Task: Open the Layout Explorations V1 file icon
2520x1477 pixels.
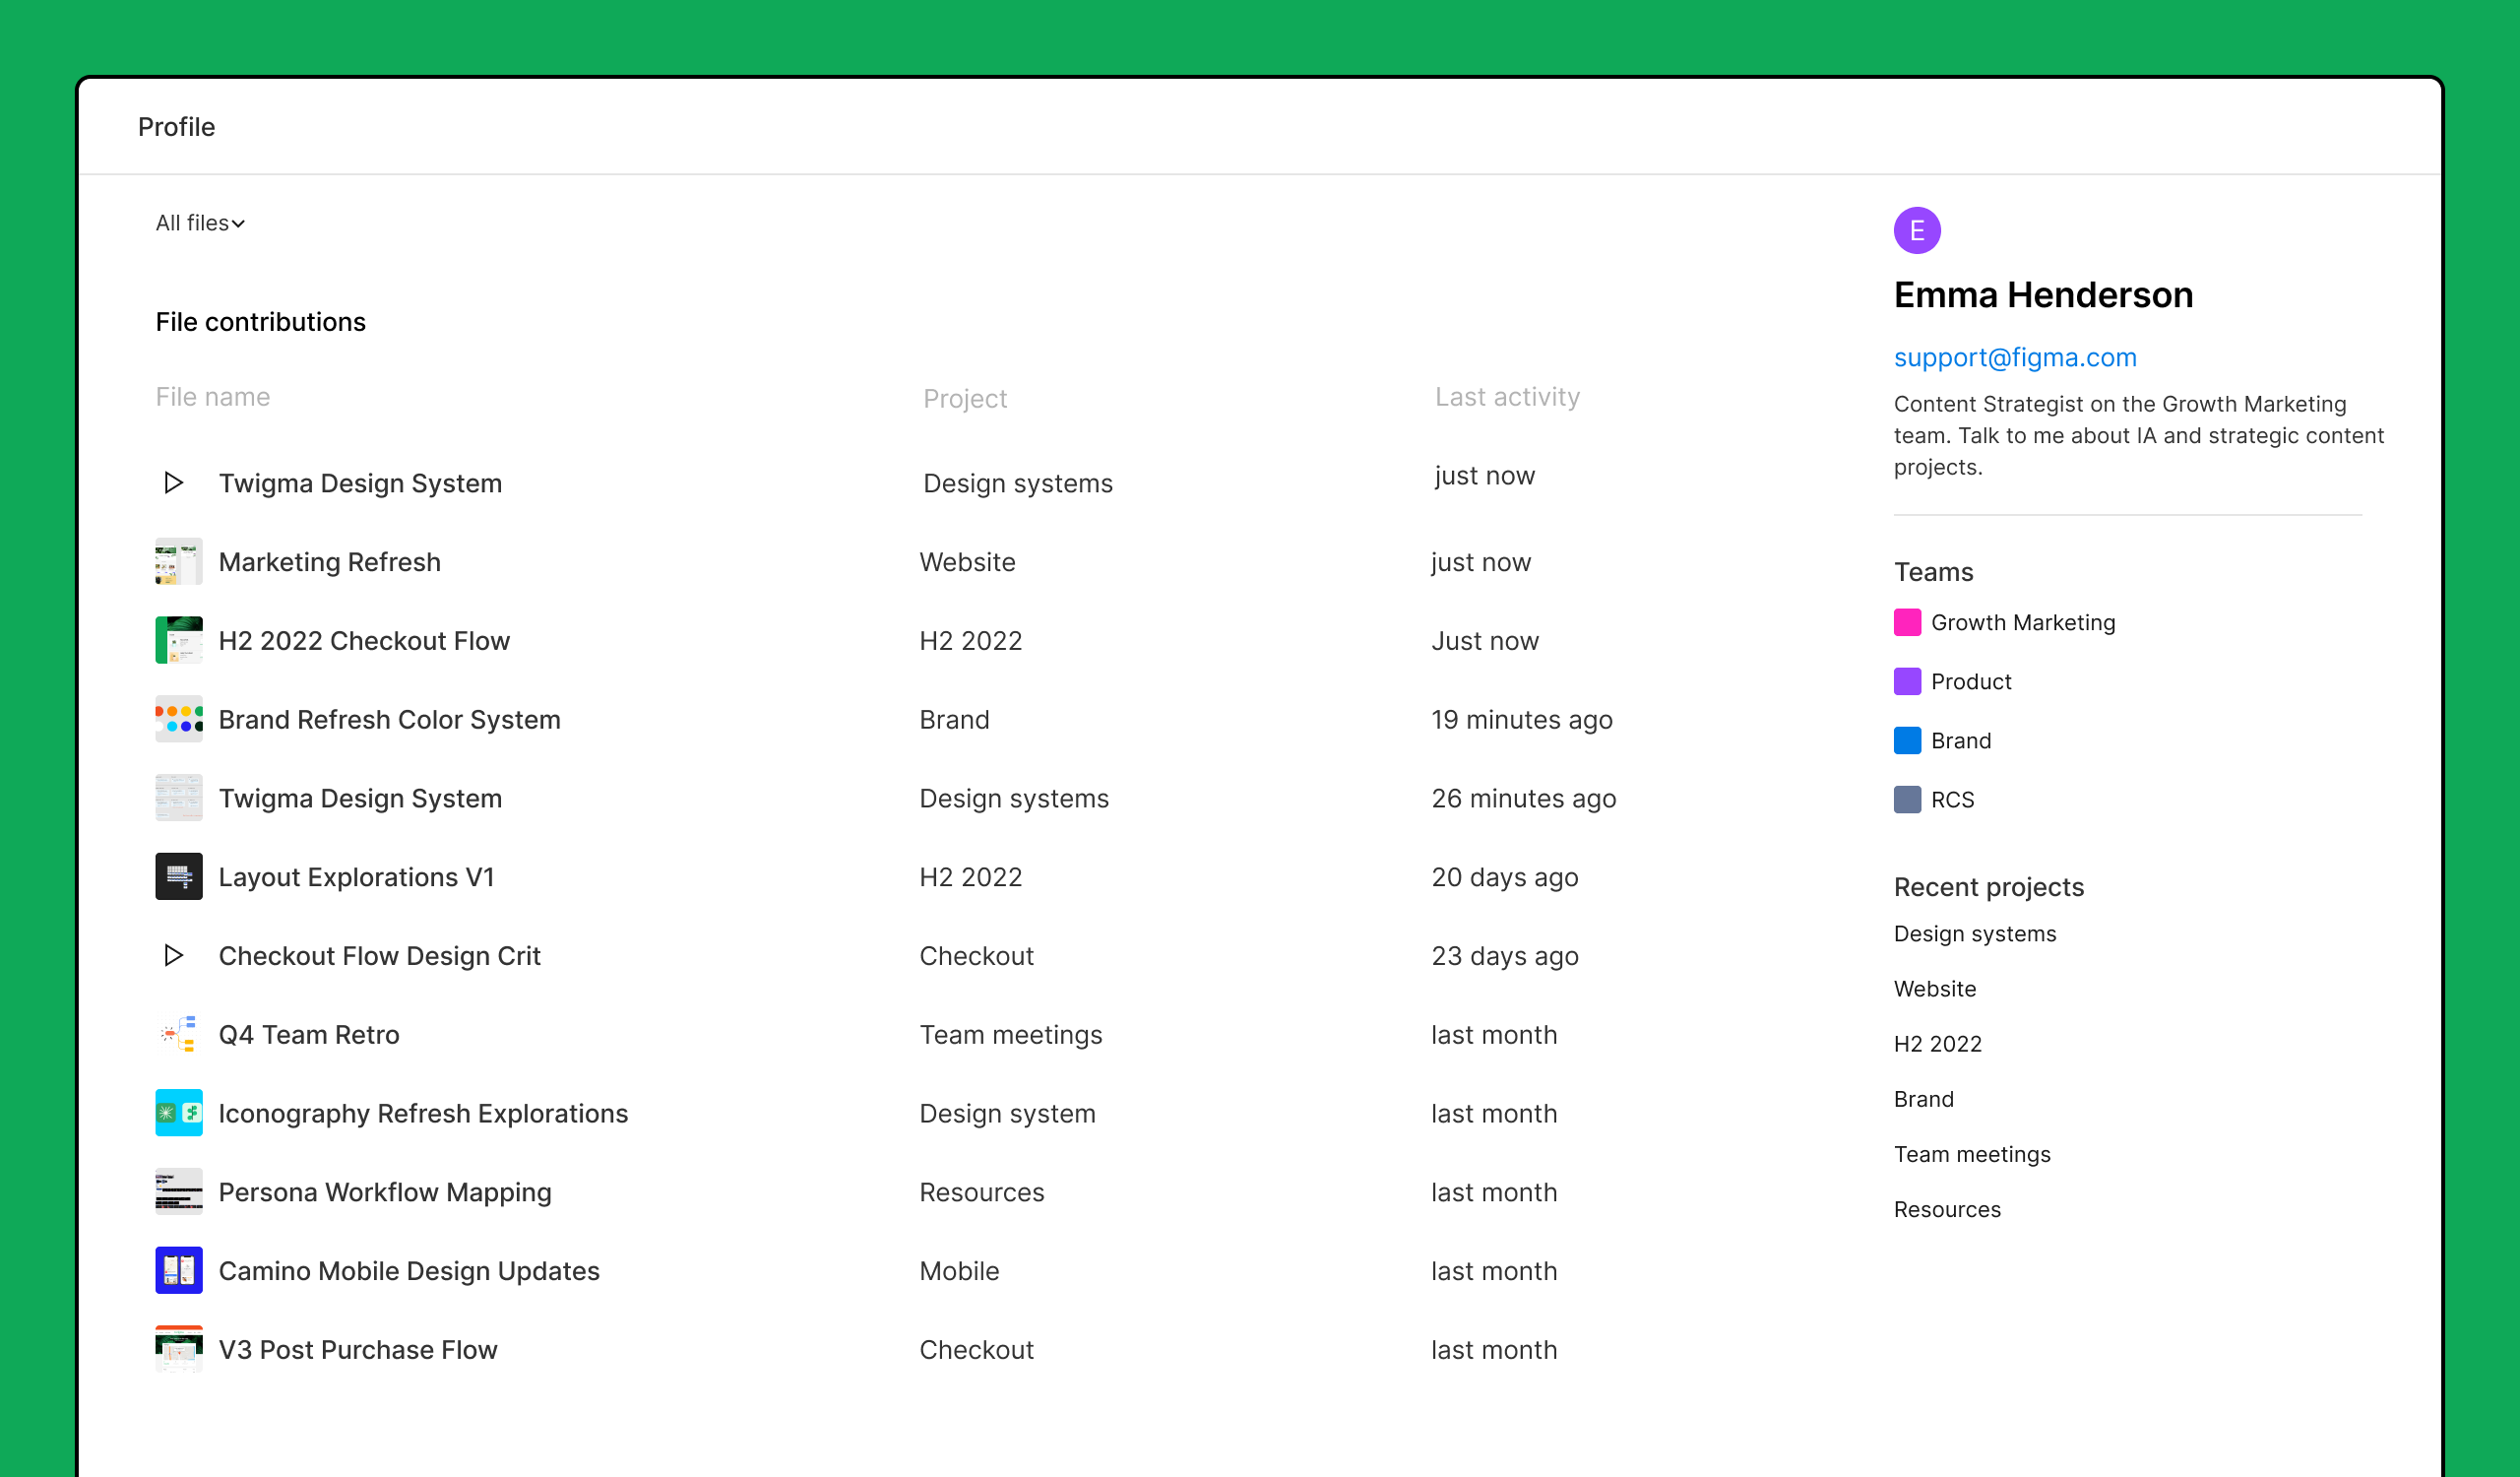Action: [178, 877]
